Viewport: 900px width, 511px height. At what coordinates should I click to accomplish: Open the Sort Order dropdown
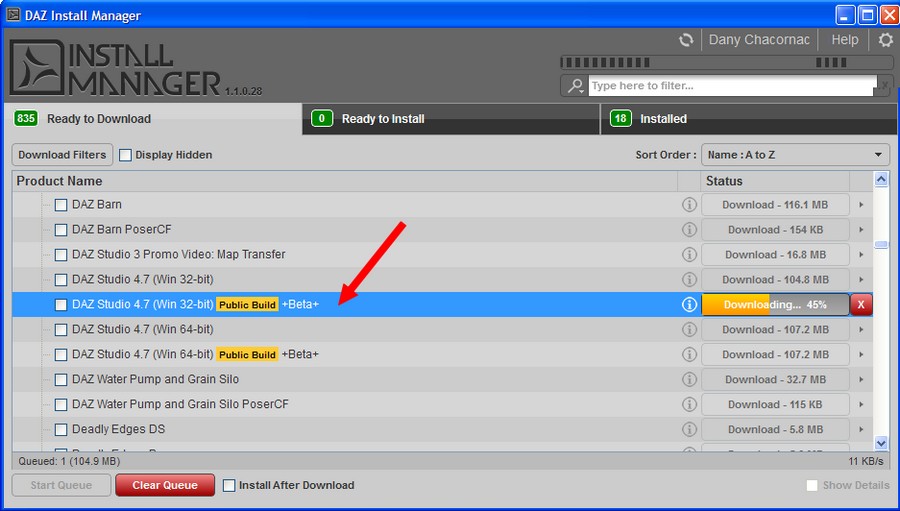[x=795, y=155]
